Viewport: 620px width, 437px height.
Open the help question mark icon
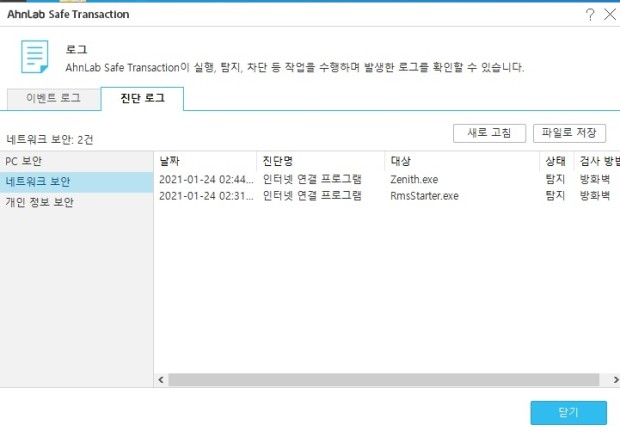tap(590, 15)
